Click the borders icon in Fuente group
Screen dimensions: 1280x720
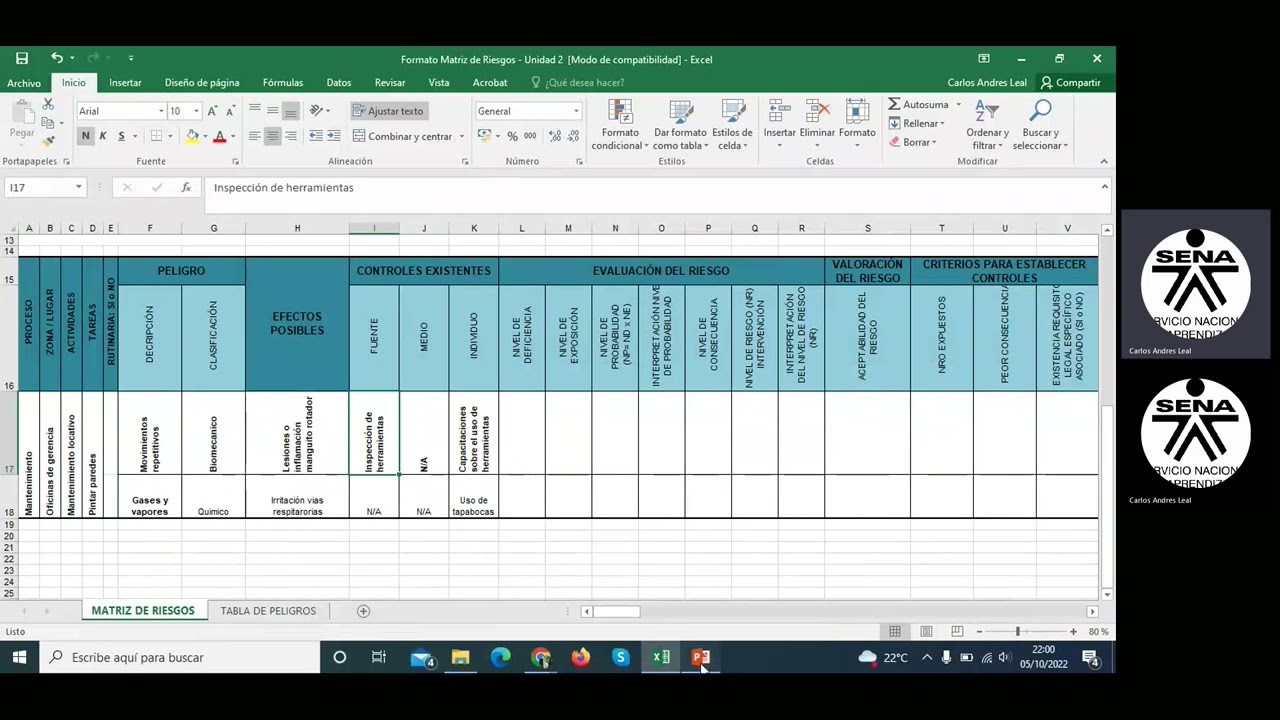pos(156,136)
